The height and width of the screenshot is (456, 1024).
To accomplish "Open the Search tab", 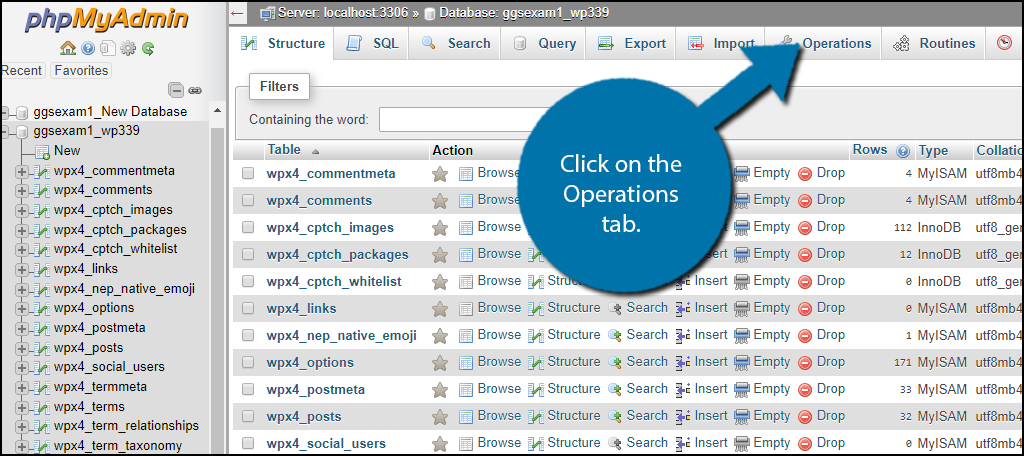I will 455,44.
